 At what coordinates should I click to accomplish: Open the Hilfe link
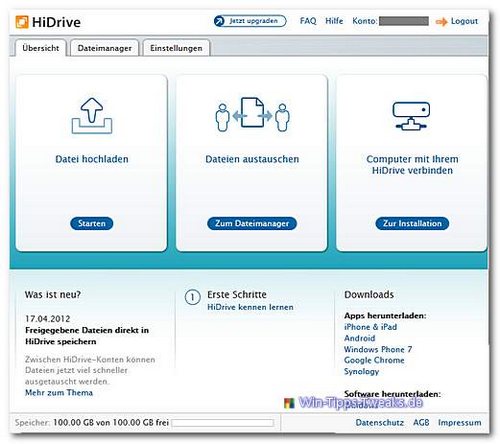[334, 21]
